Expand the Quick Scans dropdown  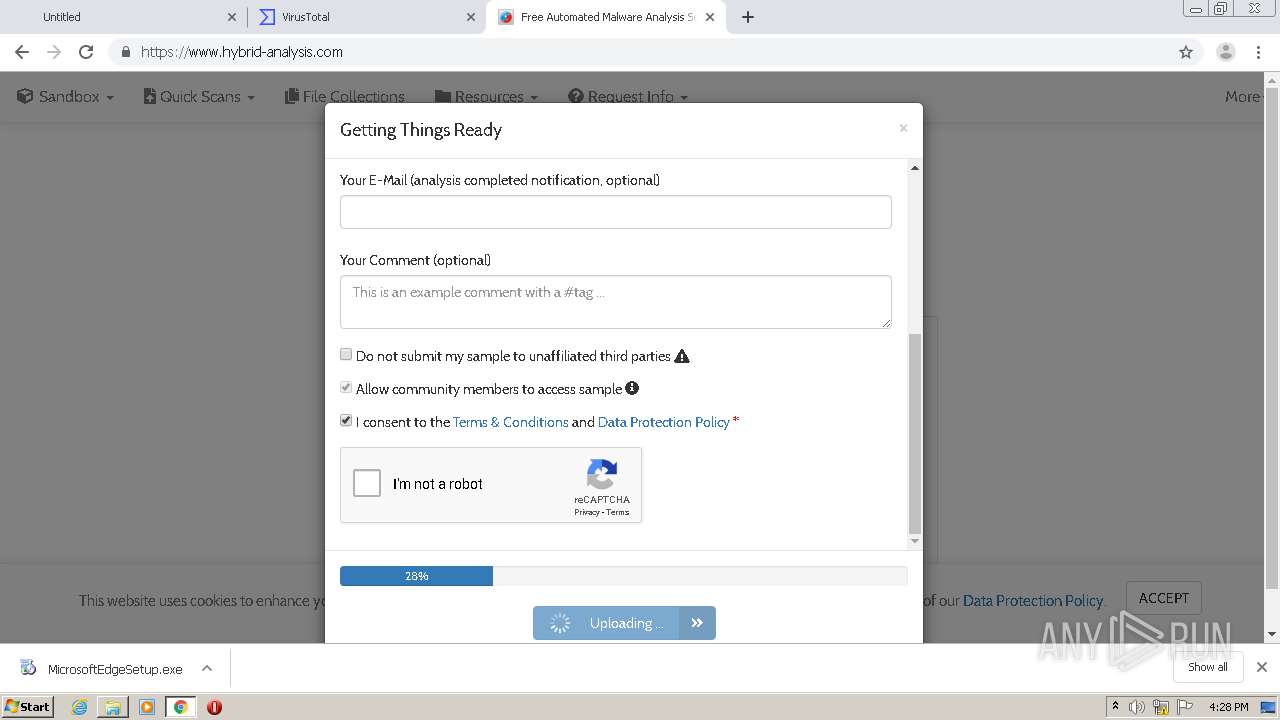coord(199,97)
